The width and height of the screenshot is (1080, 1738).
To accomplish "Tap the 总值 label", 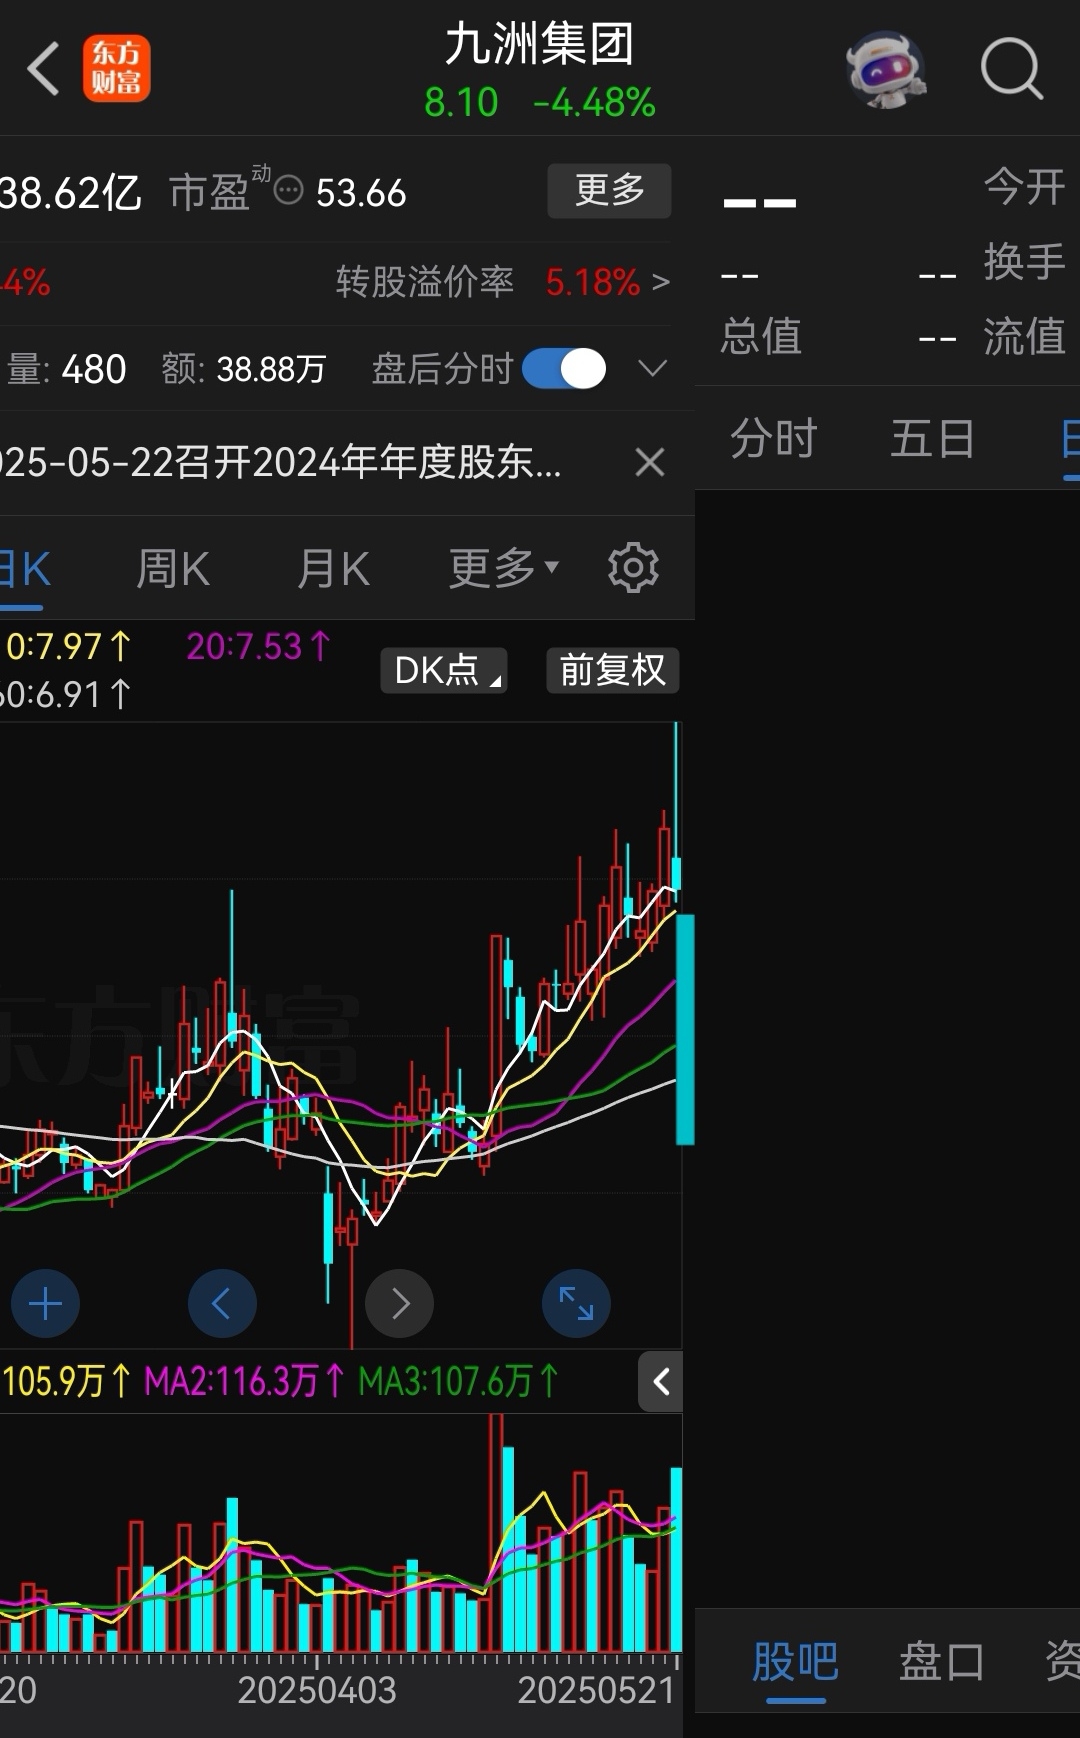I will coord(761,336).
